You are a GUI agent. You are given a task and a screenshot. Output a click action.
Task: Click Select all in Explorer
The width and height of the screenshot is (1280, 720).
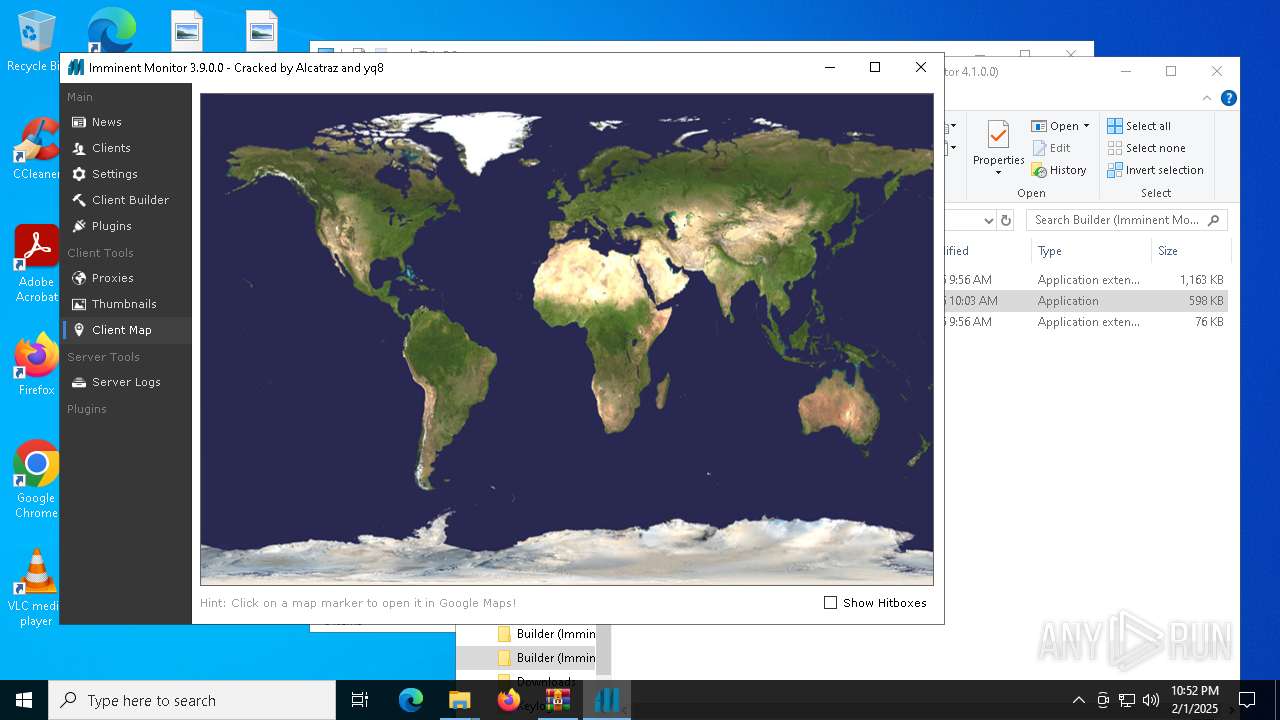[1139, 126]
